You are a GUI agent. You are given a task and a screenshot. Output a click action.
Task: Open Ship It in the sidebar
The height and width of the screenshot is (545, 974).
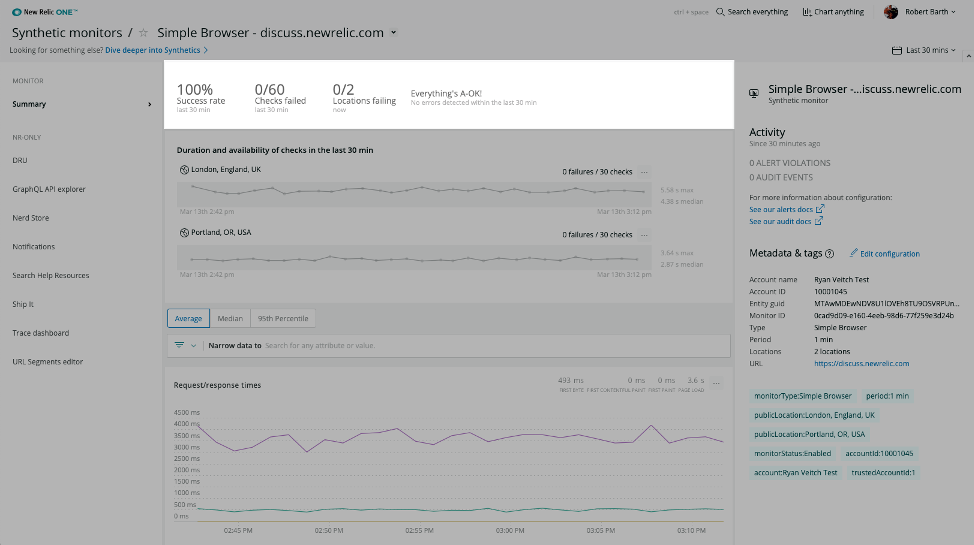(x=23, y=304)
